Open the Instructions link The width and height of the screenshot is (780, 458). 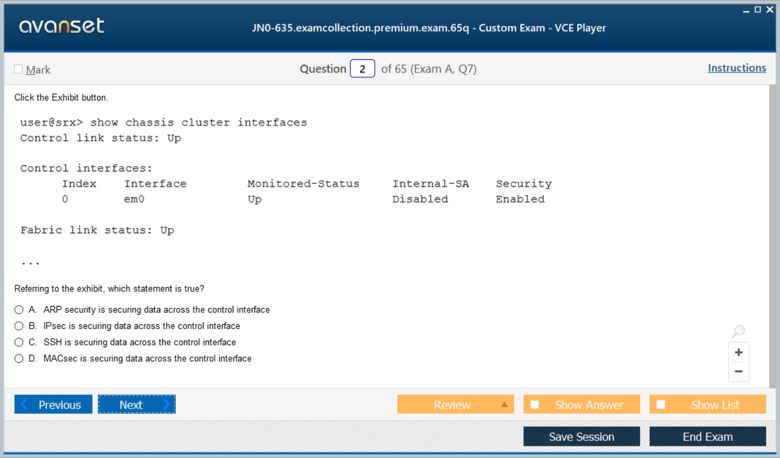[736, 68]
